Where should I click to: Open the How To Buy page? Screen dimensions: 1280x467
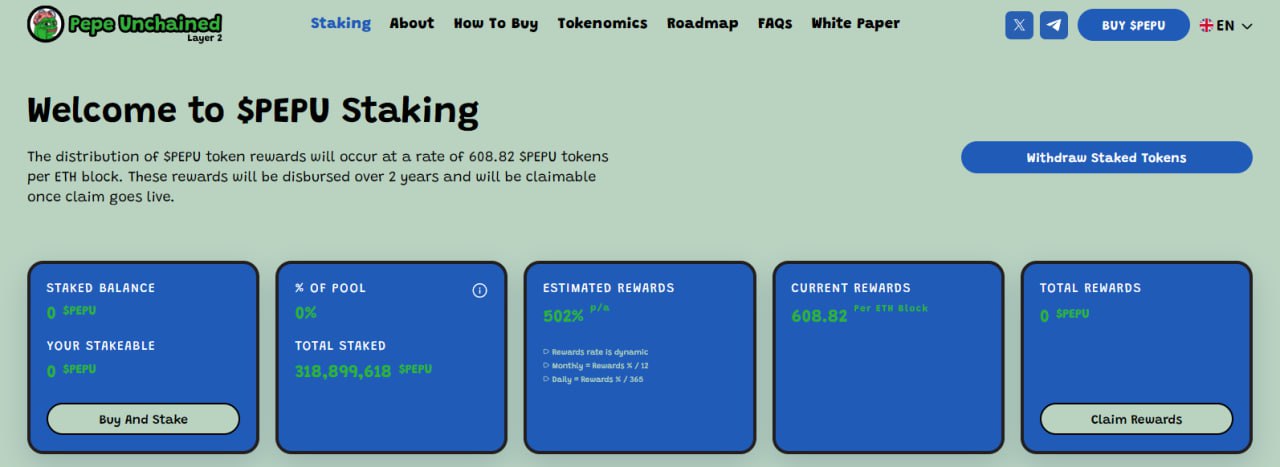[x=495, y=23]
